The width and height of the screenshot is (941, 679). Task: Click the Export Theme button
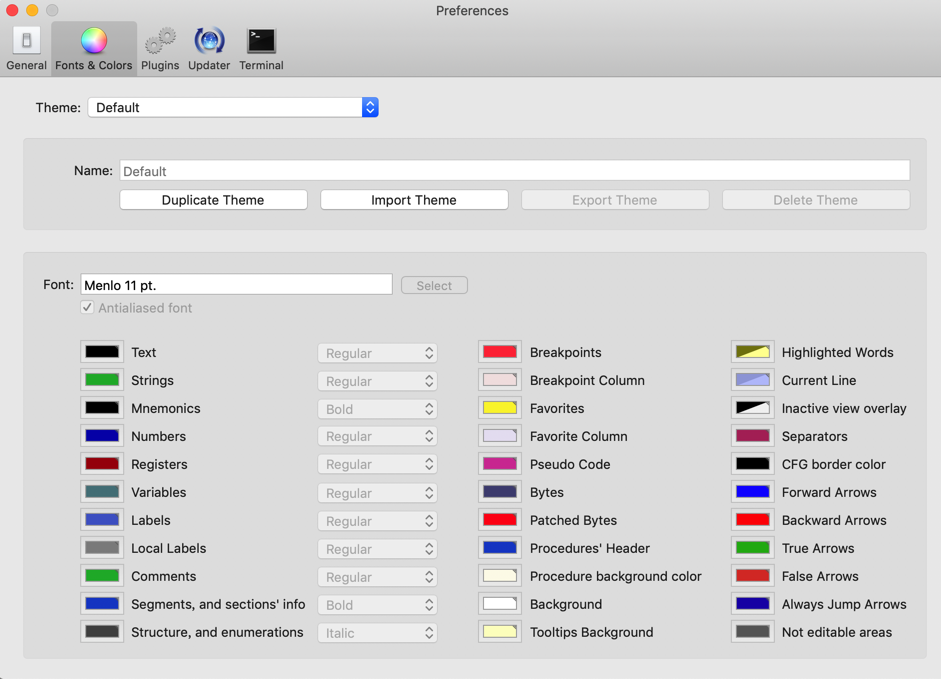615,200
